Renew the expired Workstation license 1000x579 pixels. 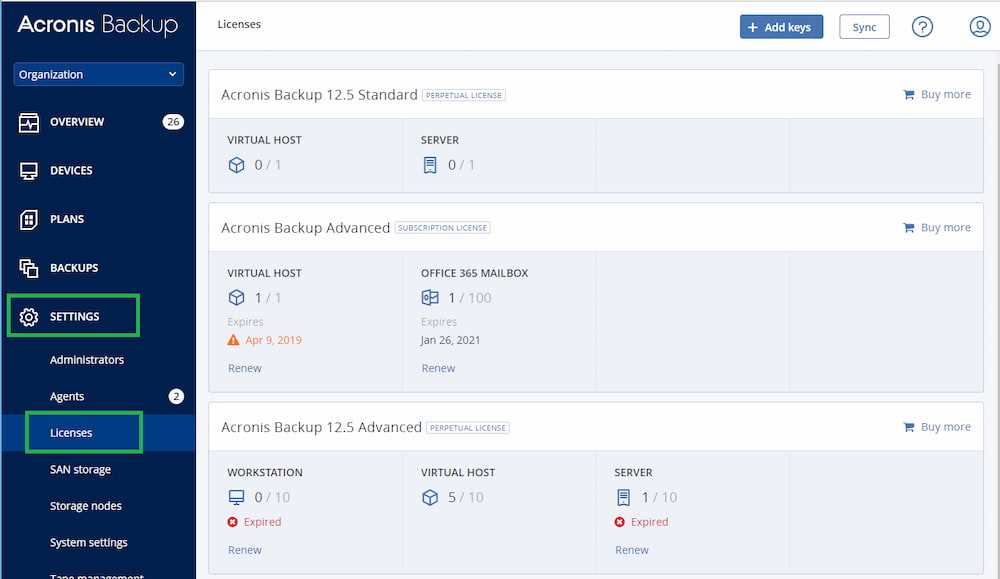(x=245, y=550)
